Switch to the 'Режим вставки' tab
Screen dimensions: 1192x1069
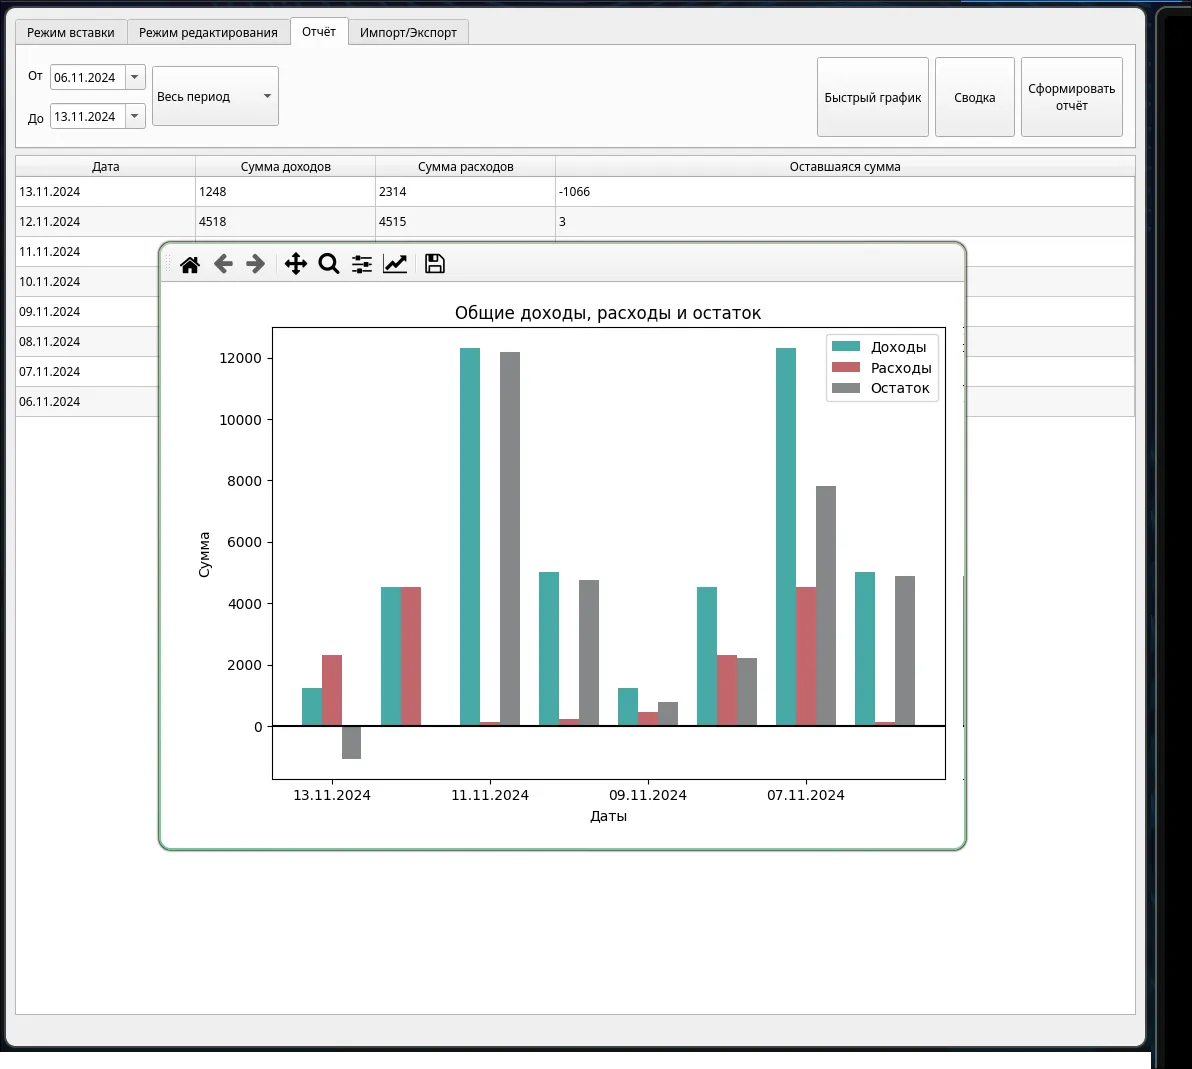click(71, 32)
